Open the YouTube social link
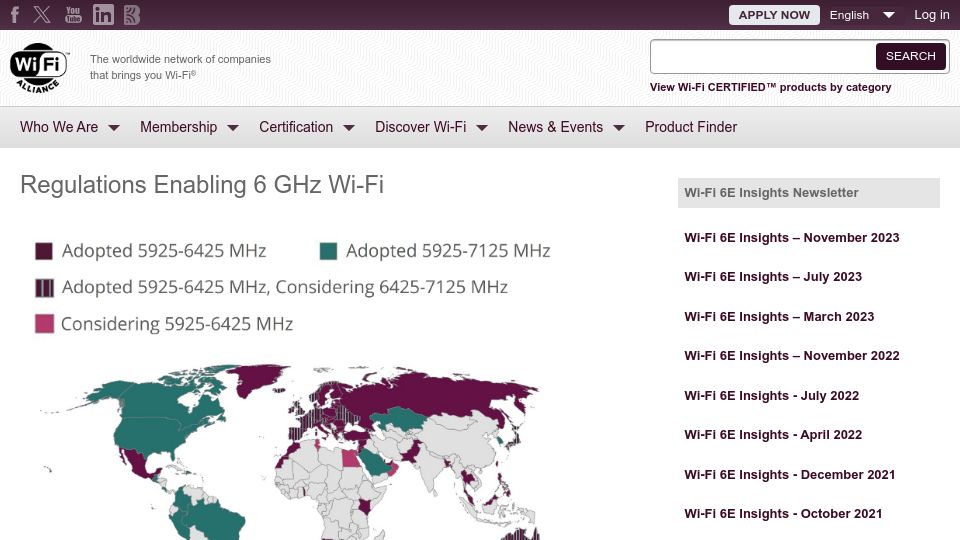The image size is (960, 540). (x=73, y=15)
